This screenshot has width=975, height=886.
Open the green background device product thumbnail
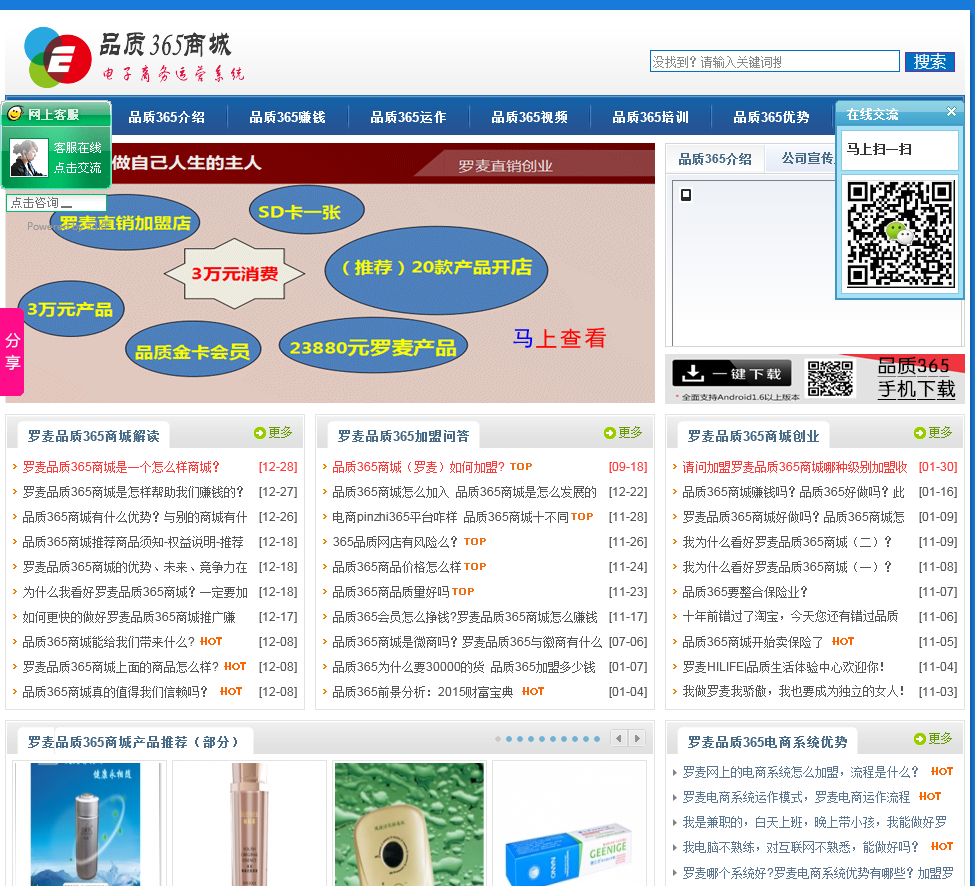click(x=409, y=824)
